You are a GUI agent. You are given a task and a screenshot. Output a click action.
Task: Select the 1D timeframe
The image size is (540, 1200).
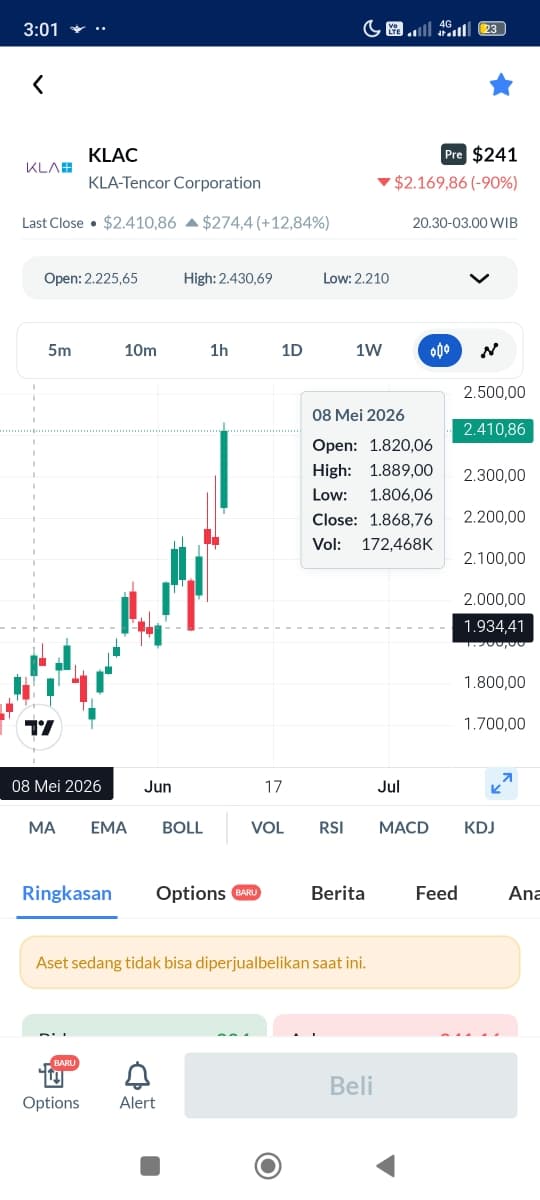(x=291, y=350)
